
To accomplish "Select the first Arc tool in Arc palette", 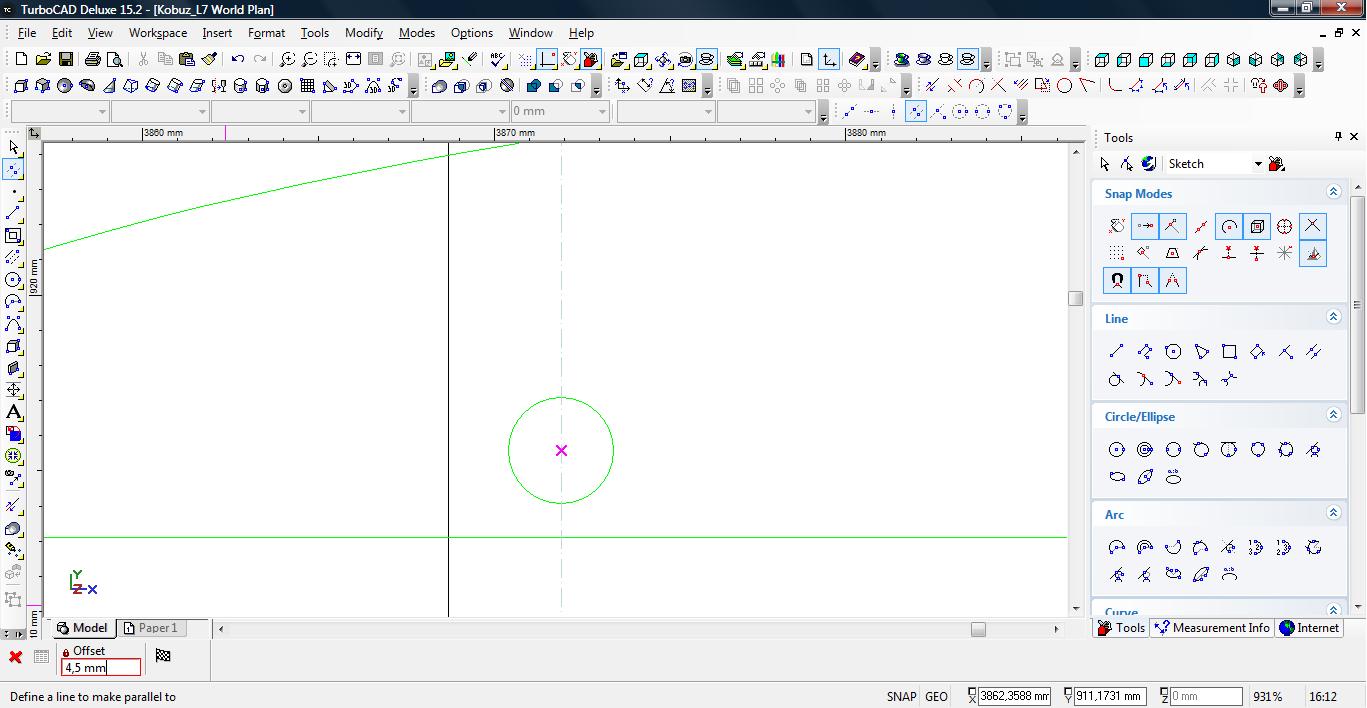I will point(1117,547).
